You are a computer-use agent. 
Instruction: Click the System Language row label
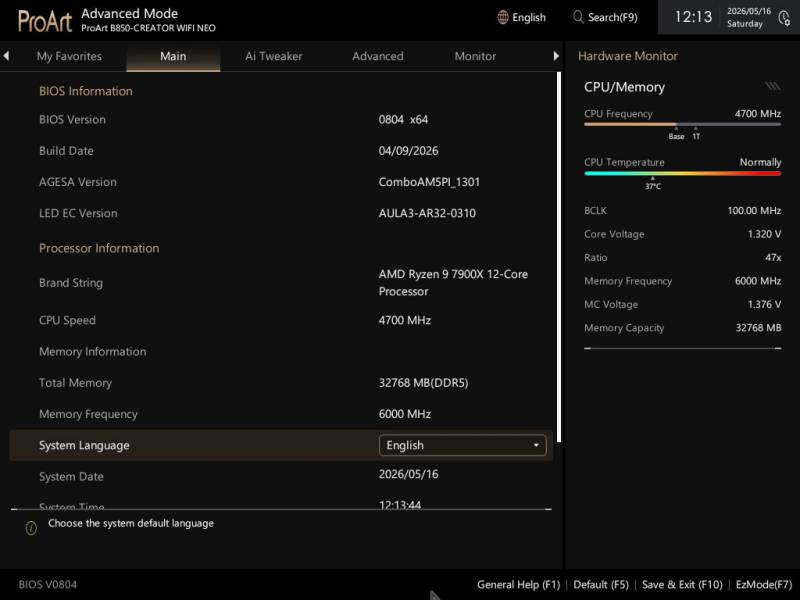coord(84,445)
